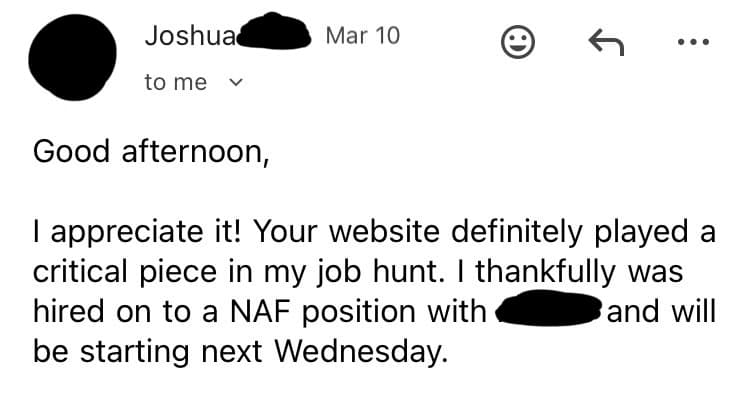Click the redacted employer name in the body
This screenshot has height=404, width=750.
point(547,311)
